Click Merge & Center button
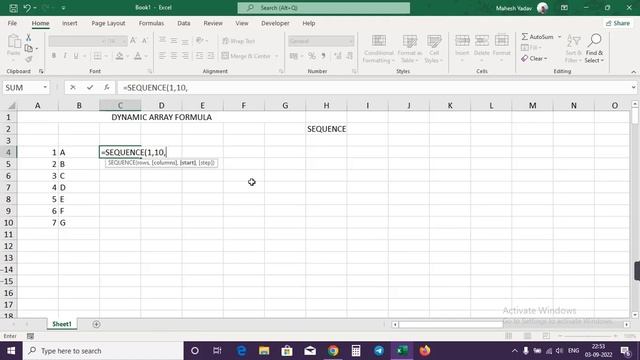This screenshot has width=640, height=360. pyautogui.click(x=247, y=56)
